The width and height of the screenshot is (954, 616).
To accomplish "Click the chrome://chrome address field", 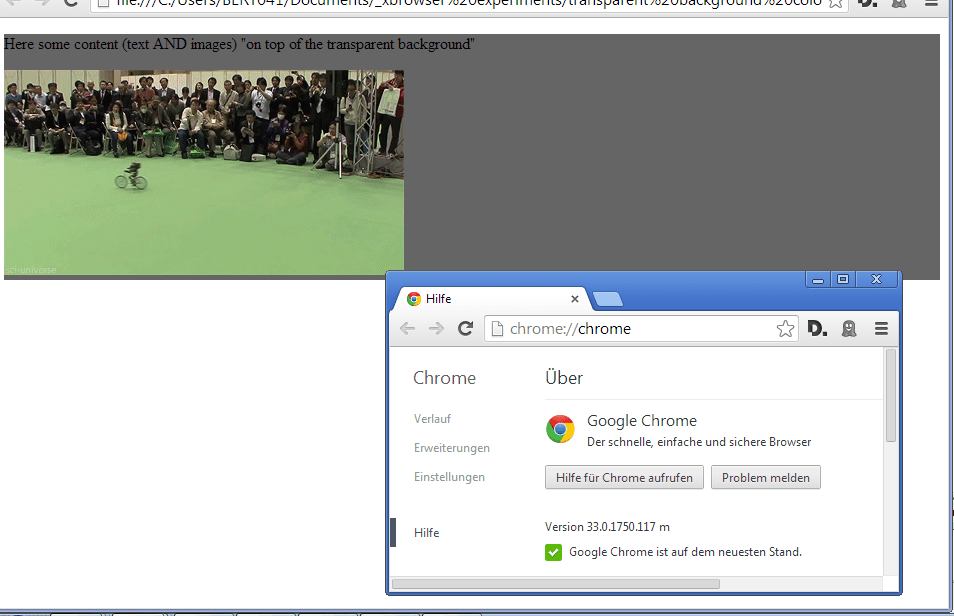I will (x=641, y=329).
